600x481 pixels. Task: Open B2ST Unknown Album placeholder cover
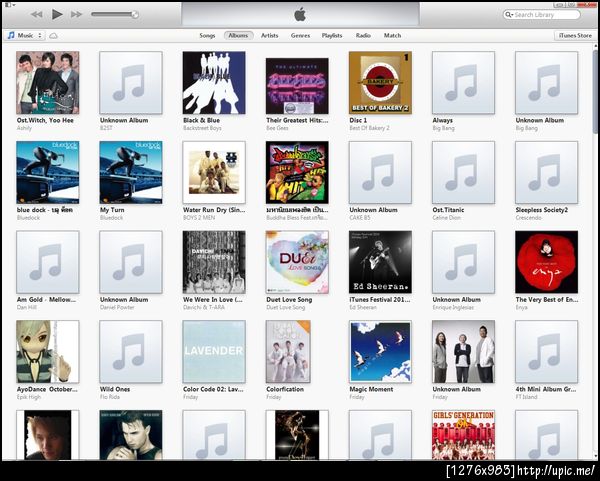tap(131, 83)
